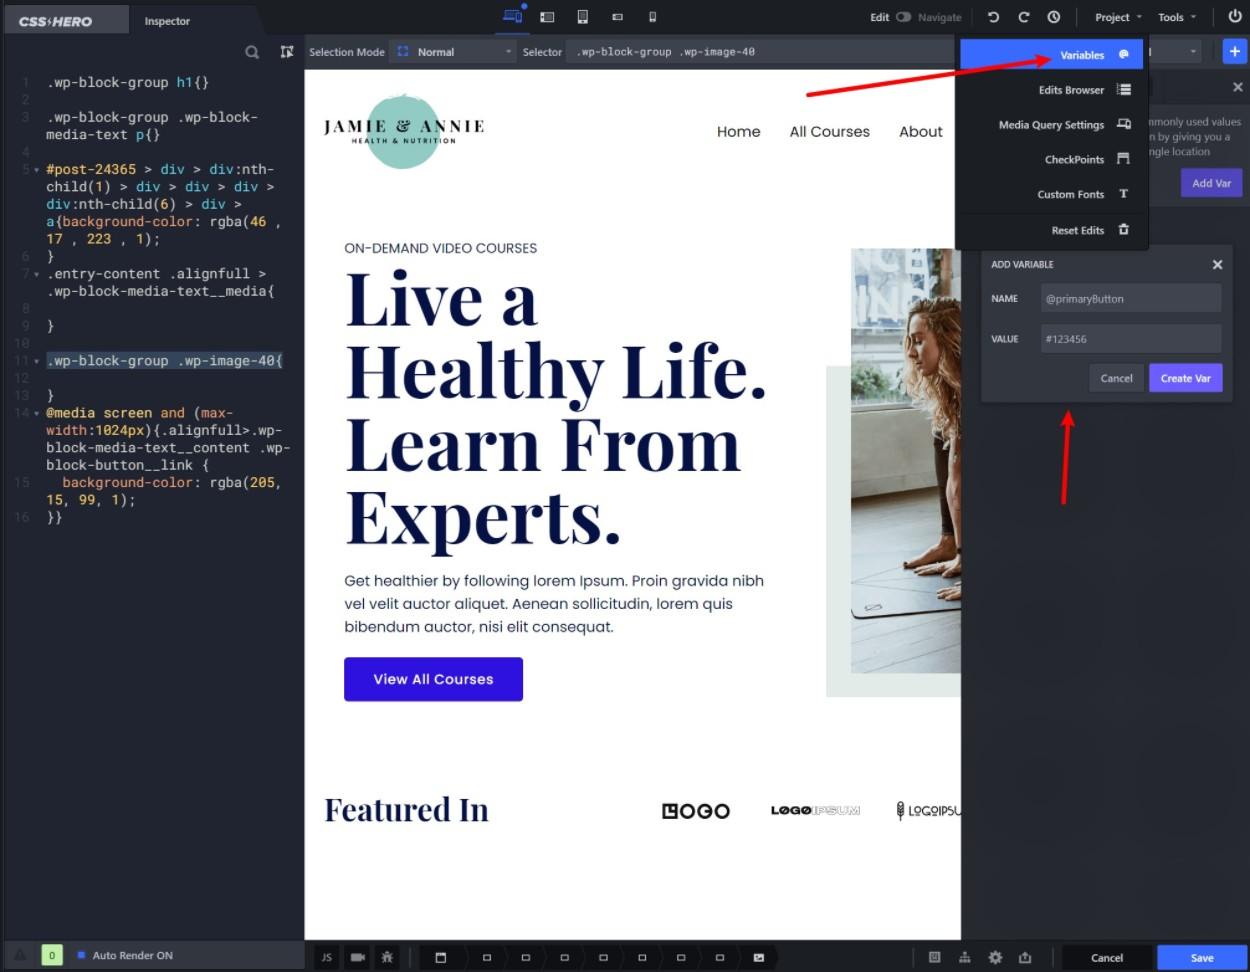Open the Selection Mode Normal dropdown

(454, 52)
